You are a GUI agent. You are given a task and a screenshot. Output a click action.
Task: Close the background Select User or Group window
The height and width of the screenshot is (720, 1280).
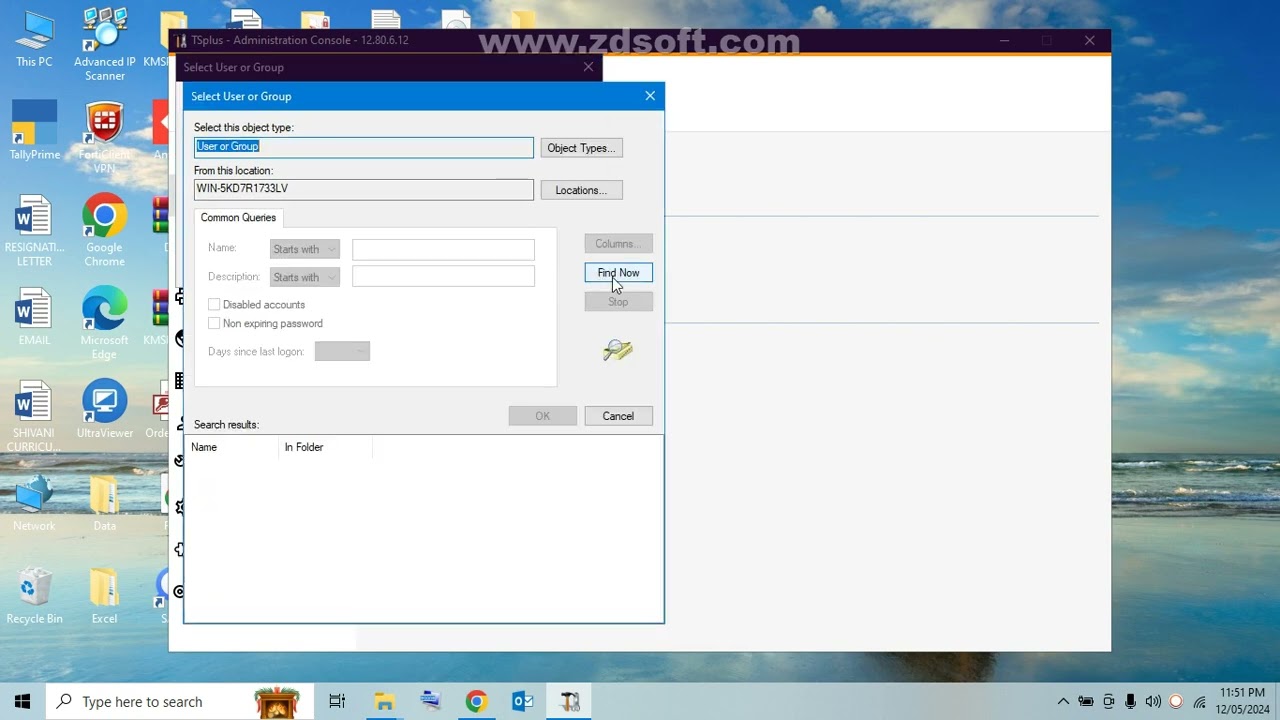588,67
